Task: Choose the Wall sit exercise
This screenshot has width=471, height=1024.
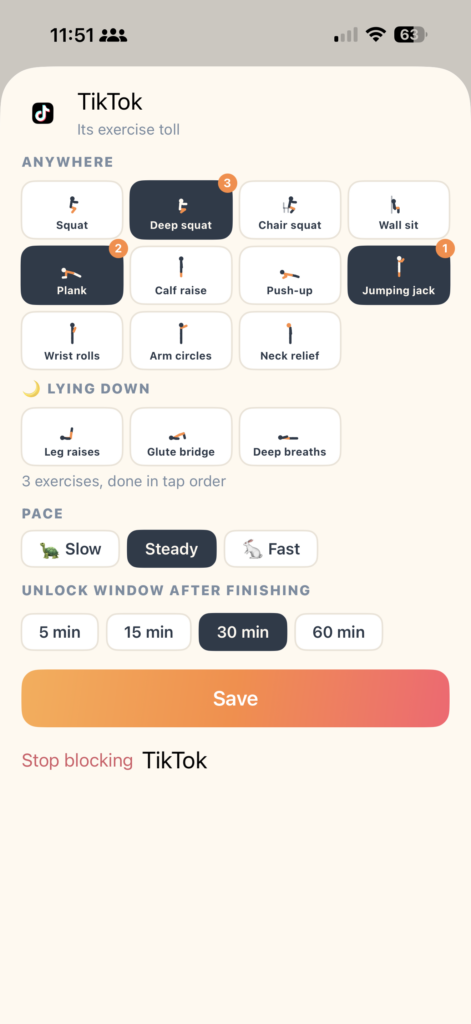Action: (x=398, y=210)
